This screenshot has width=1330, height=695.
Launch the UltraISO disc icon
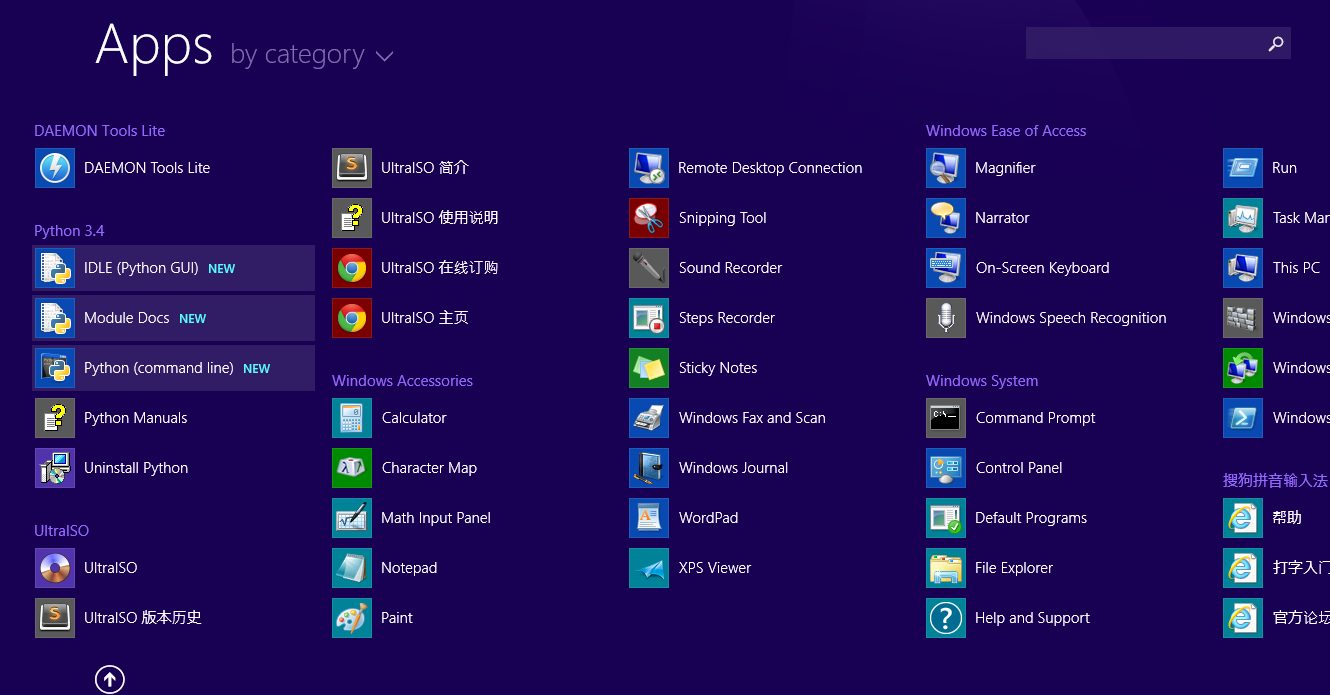pos(55,568)
